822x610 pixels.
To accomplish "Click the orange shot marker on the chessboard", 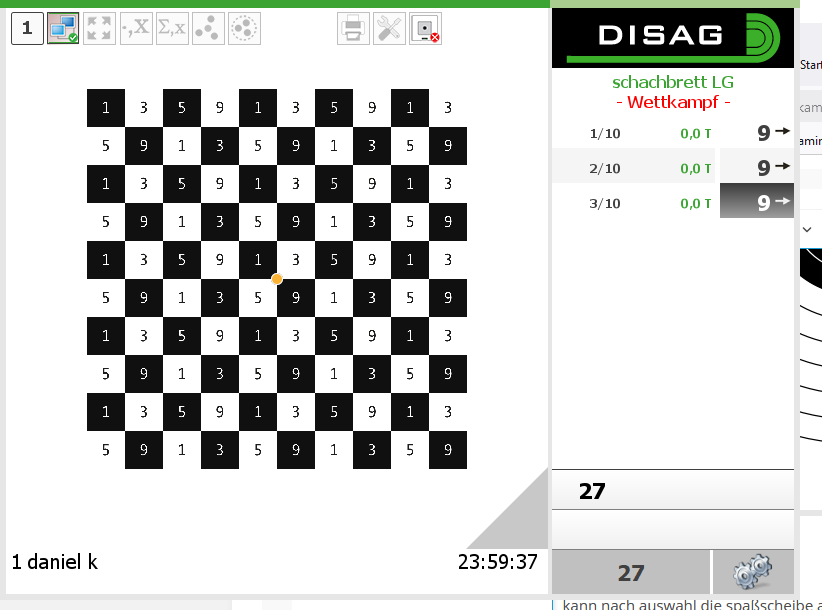I will tap(277, 279).
